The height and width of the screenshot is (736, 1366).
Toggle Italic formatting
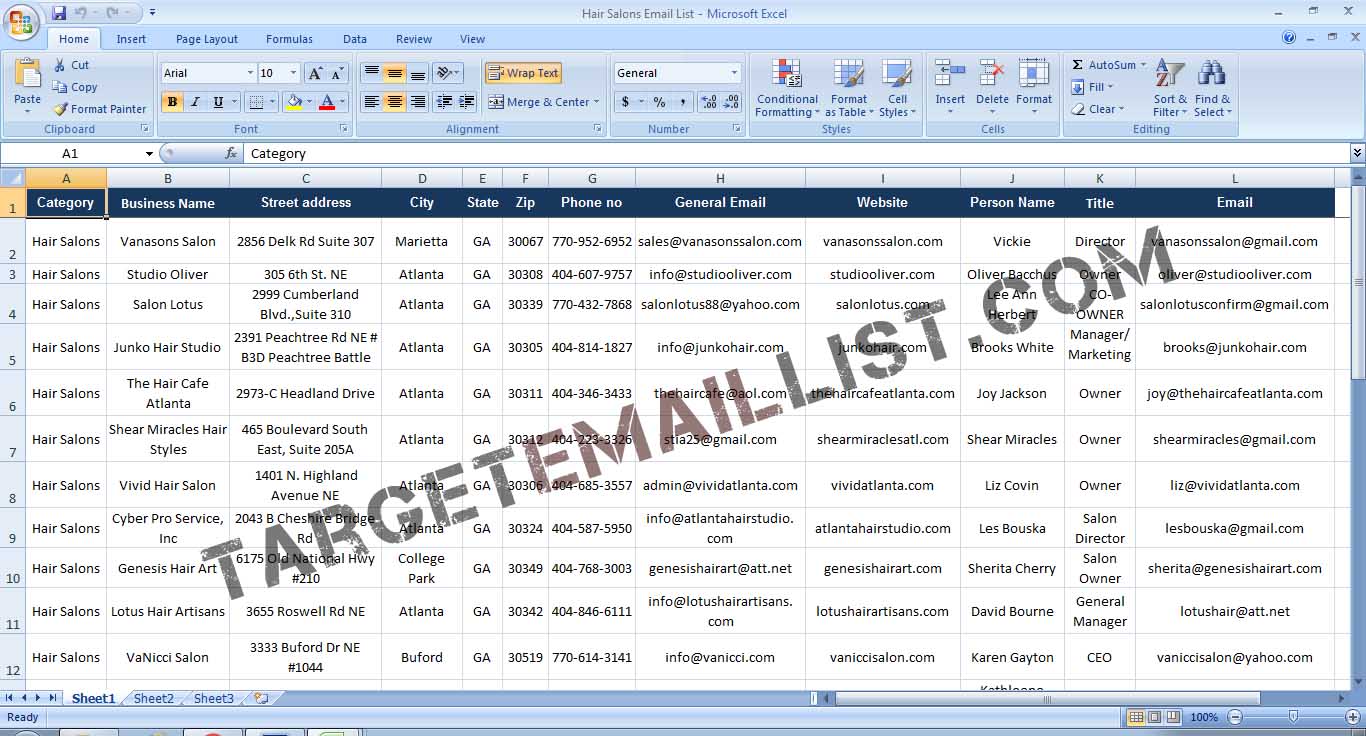[195, 102]
